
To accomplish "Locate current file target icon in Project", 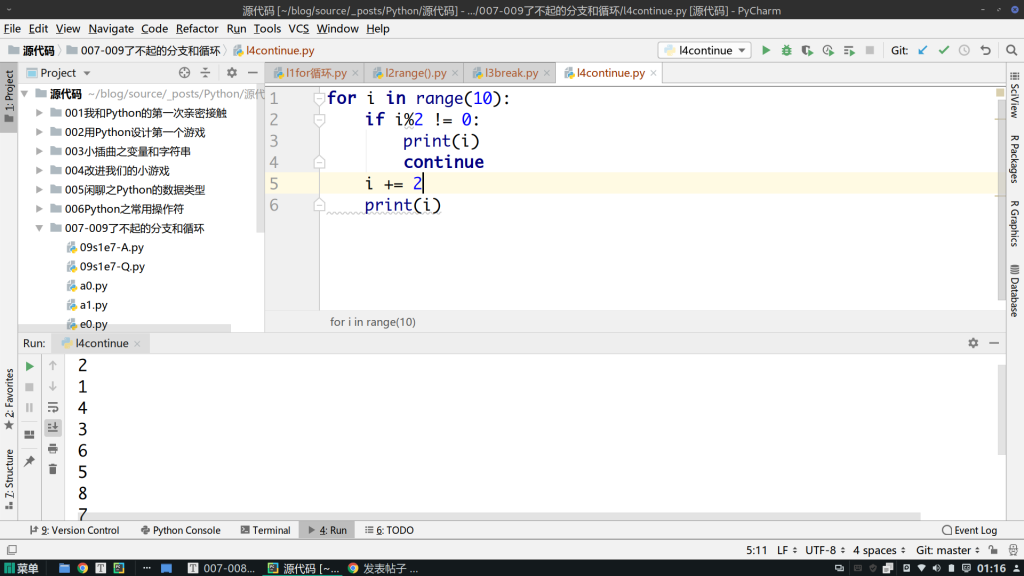I will point(184,72).
